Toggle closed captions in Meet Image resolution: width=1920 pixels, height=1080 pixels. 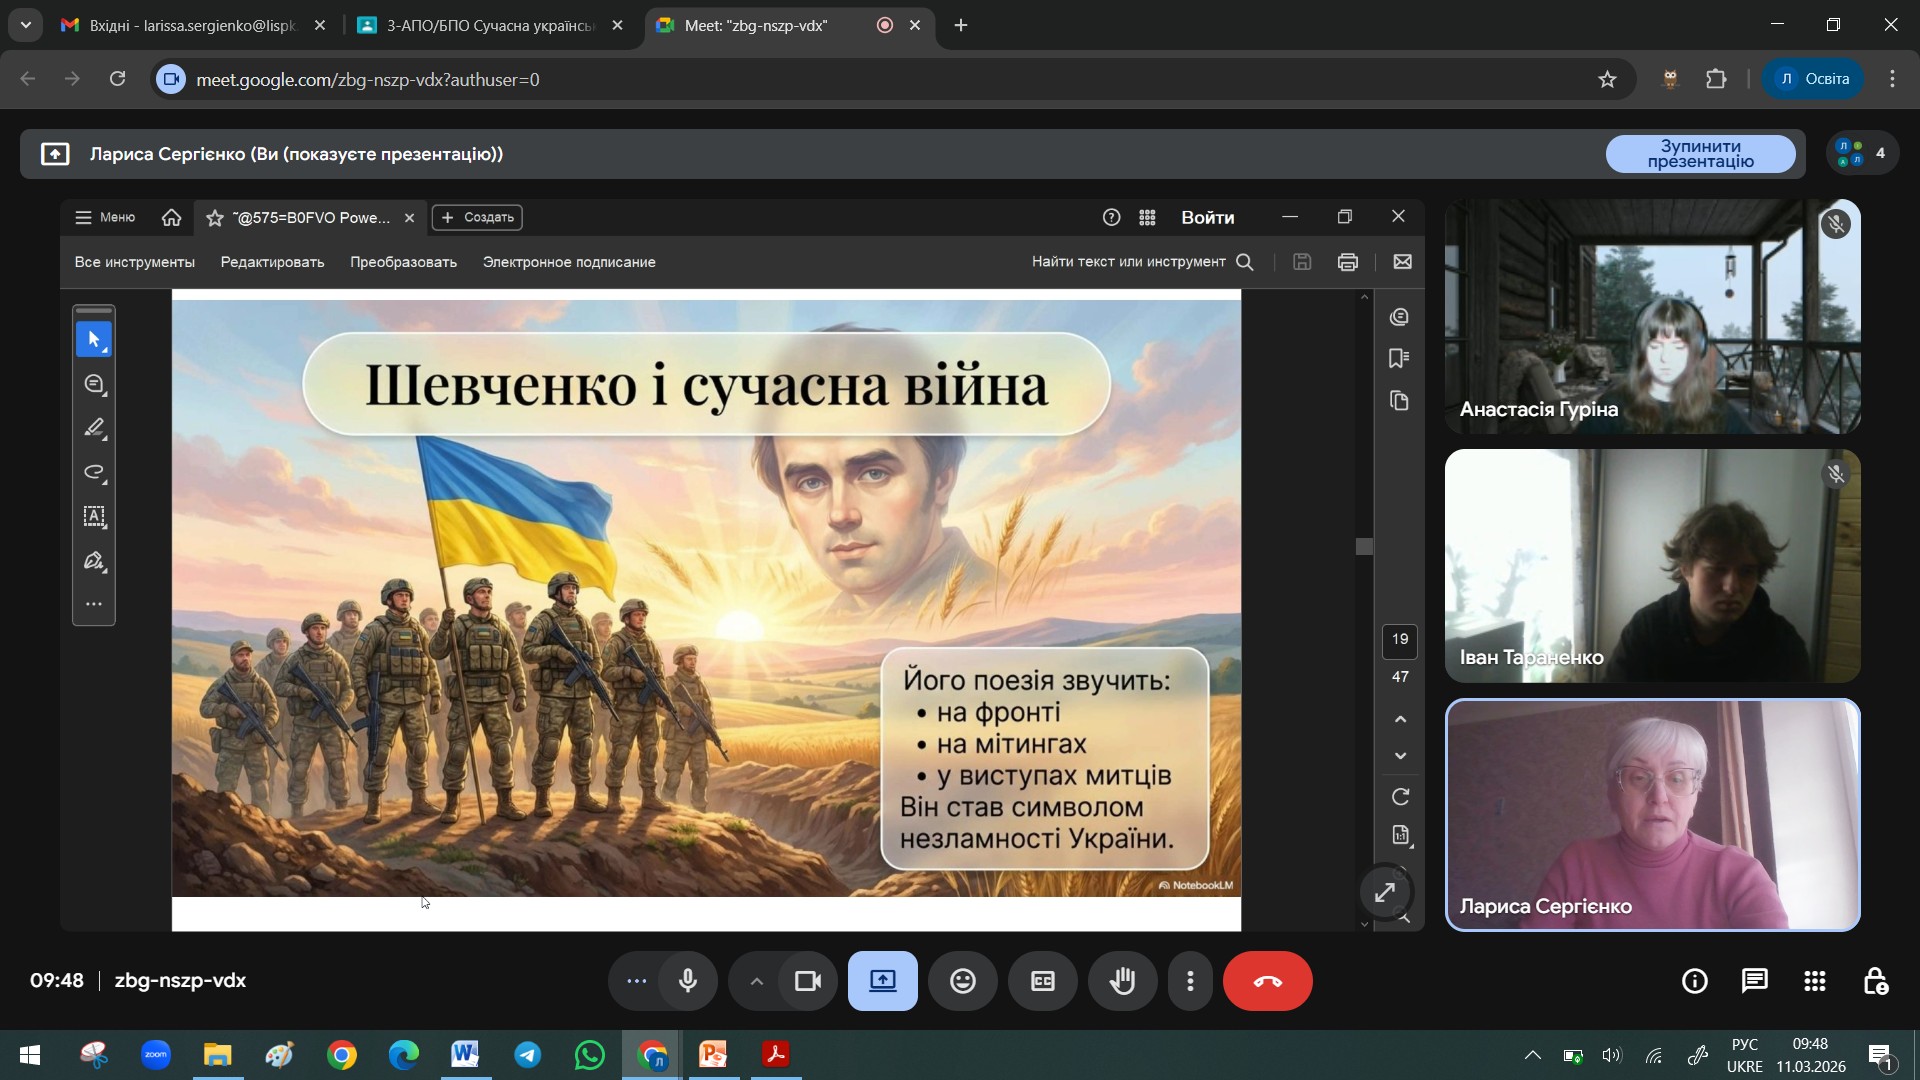point(1042,981)
